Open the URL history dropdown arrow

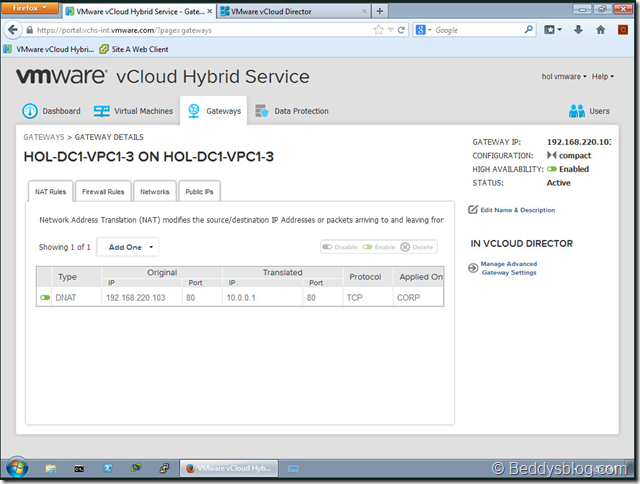click(x=391, y=30)
